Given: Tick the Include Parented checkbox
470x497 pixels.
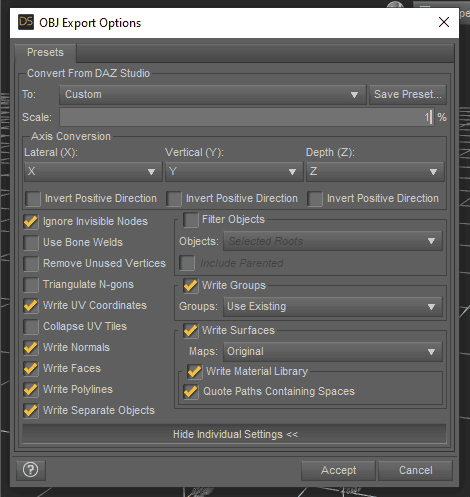Looking at the screenshot, I should click(187, 263).
